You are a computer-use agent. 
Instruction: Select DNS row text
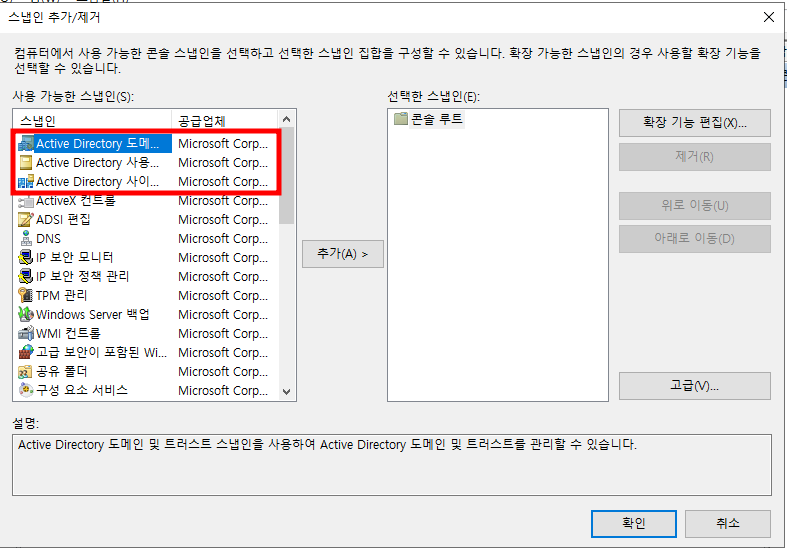(48, 238)
